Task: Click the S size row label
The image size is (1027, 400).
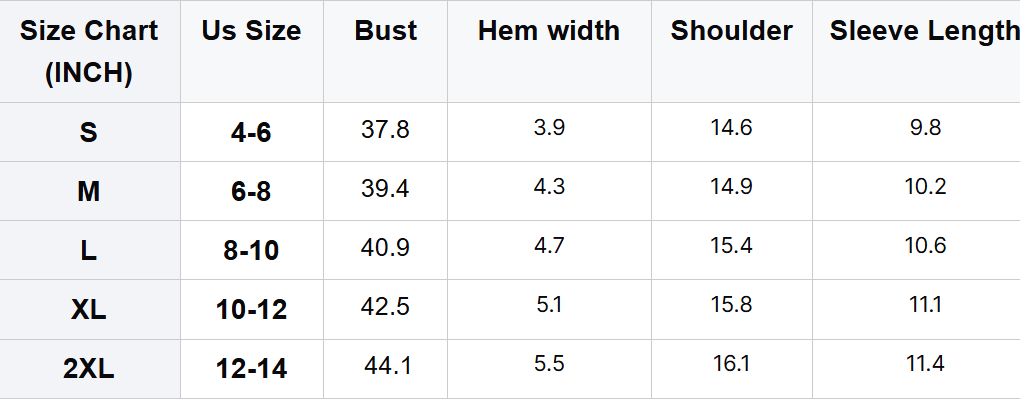Action: [x=89, y=132]
